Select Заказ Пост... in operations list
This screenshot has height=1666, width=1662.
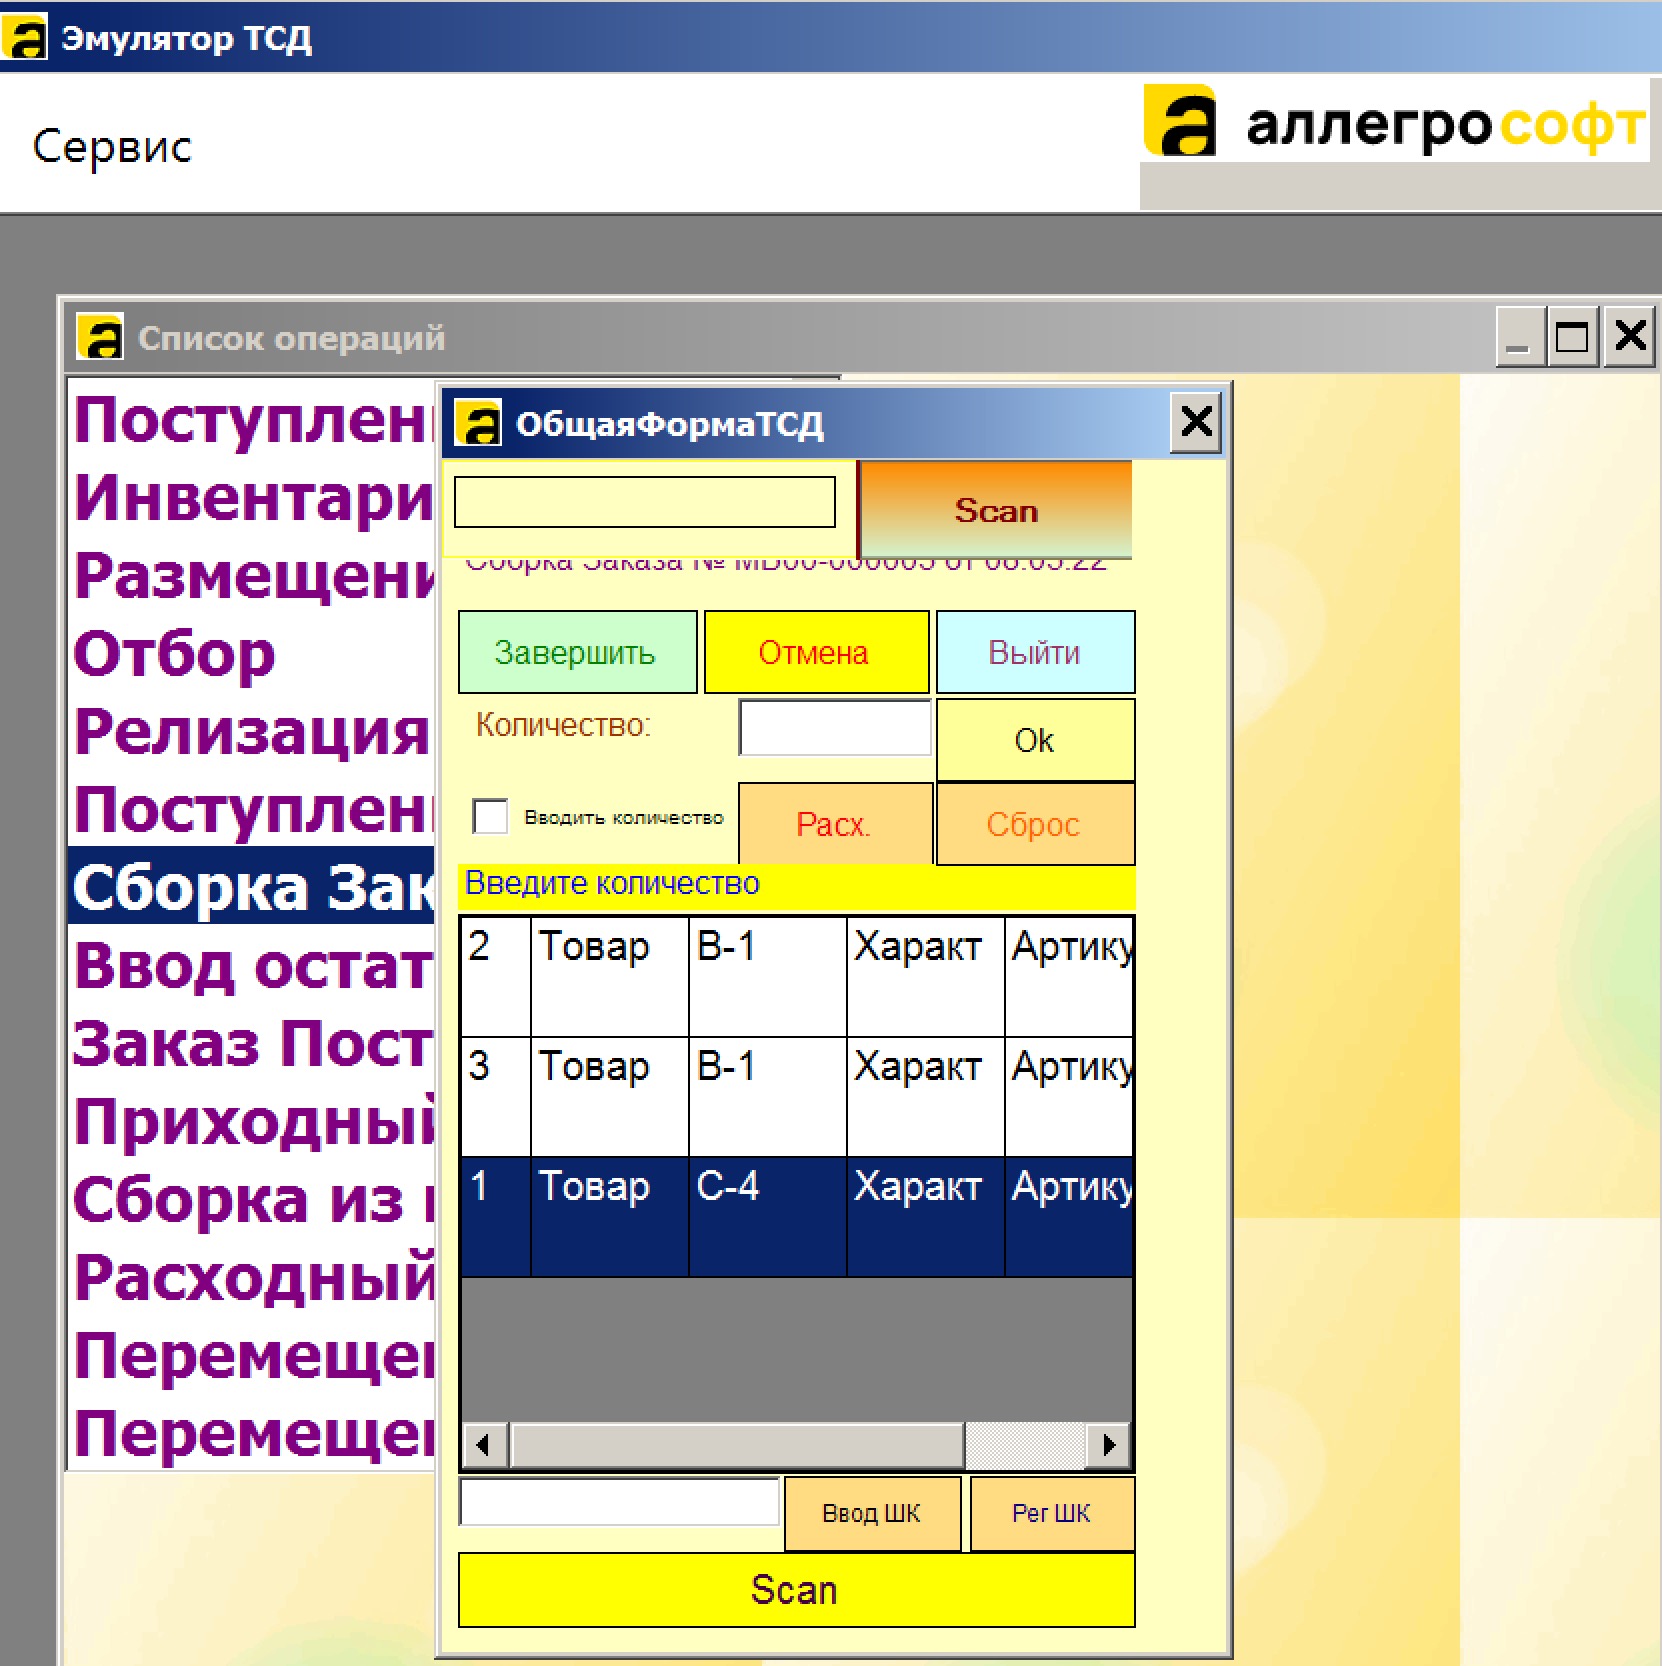(x=252, y=1044)
